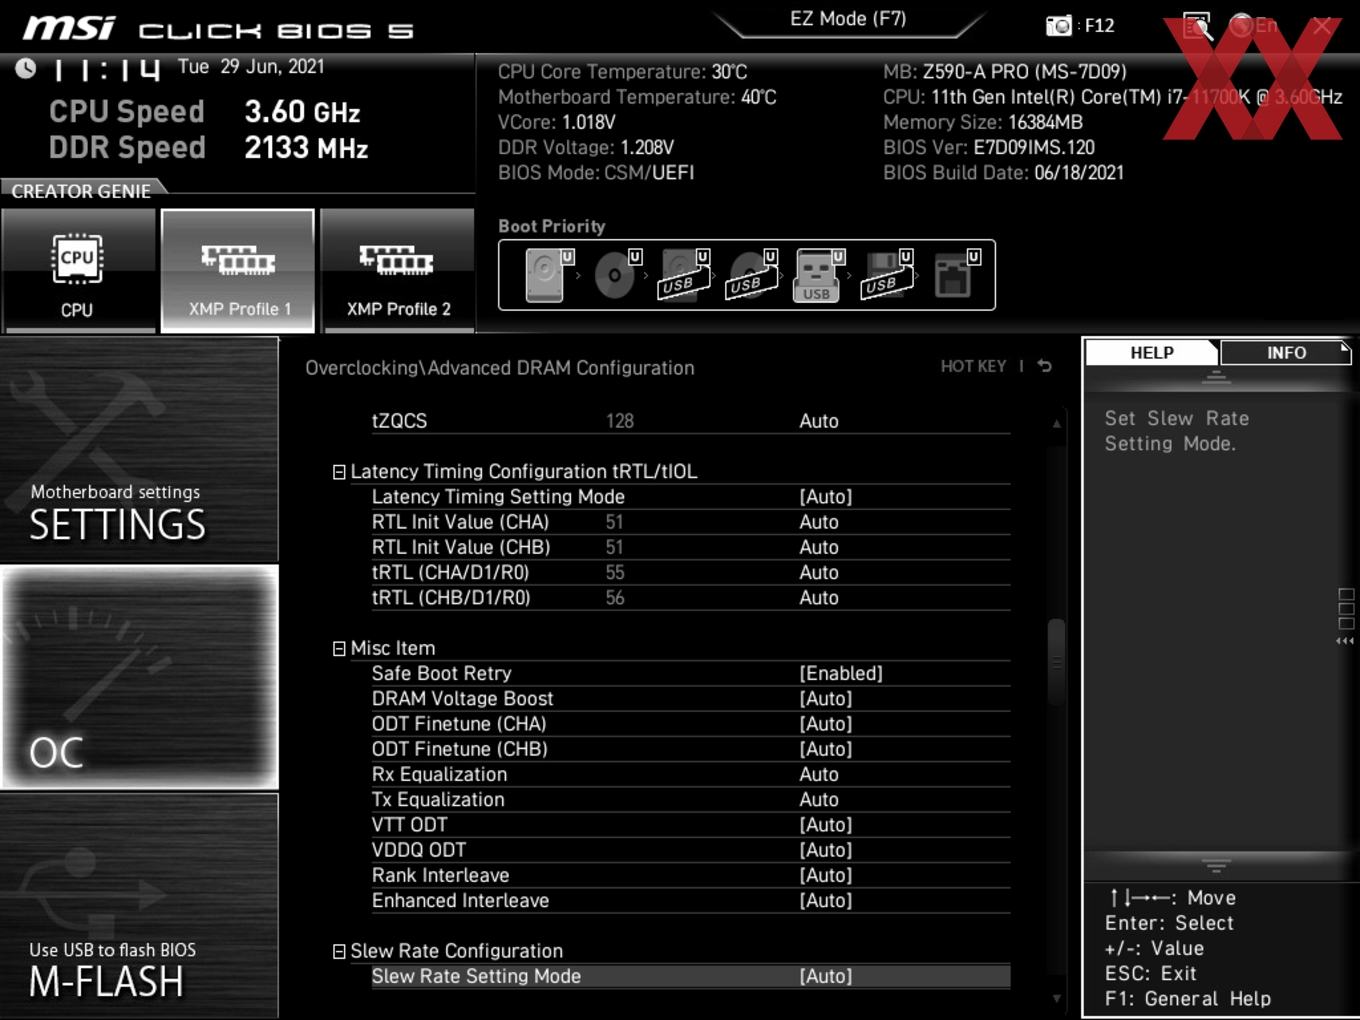Screen dimensions: 1360x1020
Task: Click the BIOS Ver: E7D09IMS.120 text
Action: [x=989, y=148]
